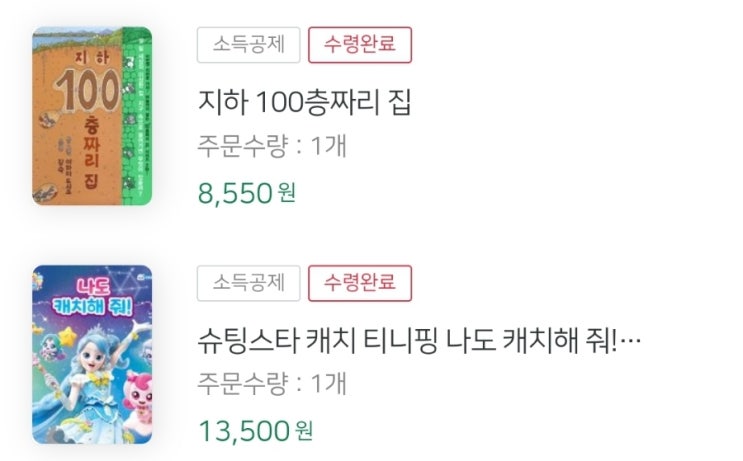The width and height of the screenshot is (743, 461).
Task: Click the ellipsis ending the 티니핑 title
Action: (x=630, y=341)
